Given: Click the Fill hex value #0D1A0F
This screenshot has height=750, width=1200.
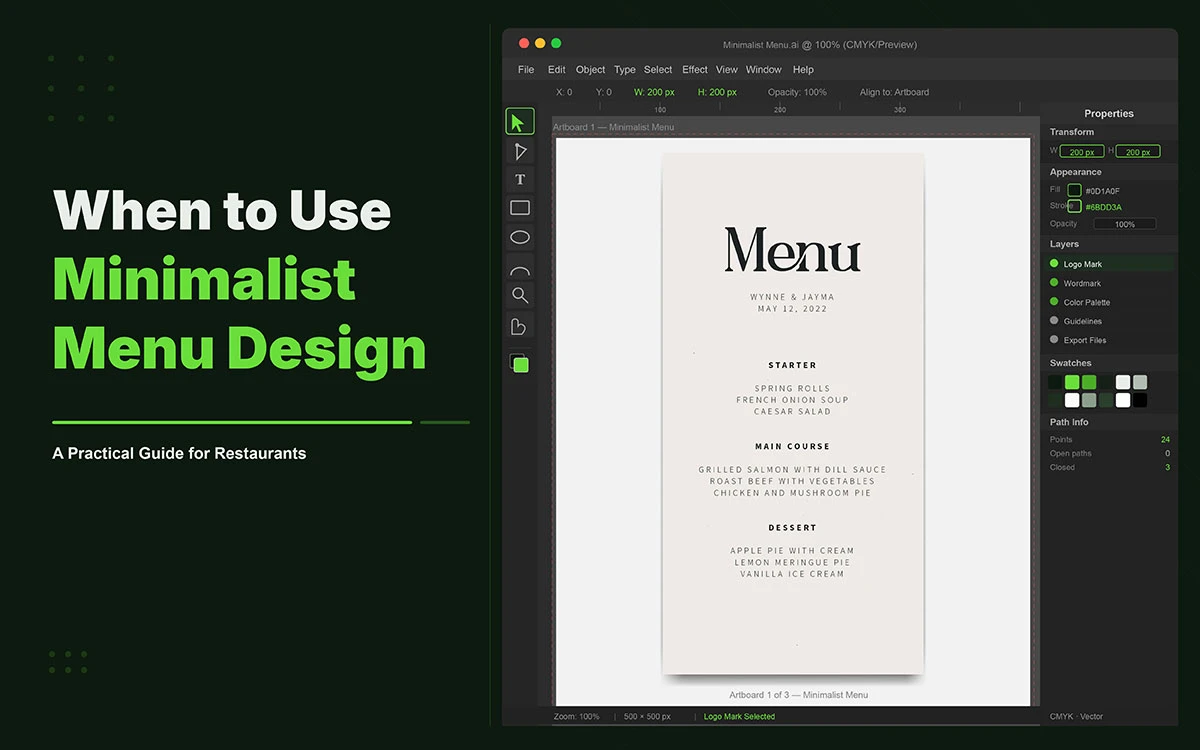Looking at the screenshot, I should [x=1103, y=191].
